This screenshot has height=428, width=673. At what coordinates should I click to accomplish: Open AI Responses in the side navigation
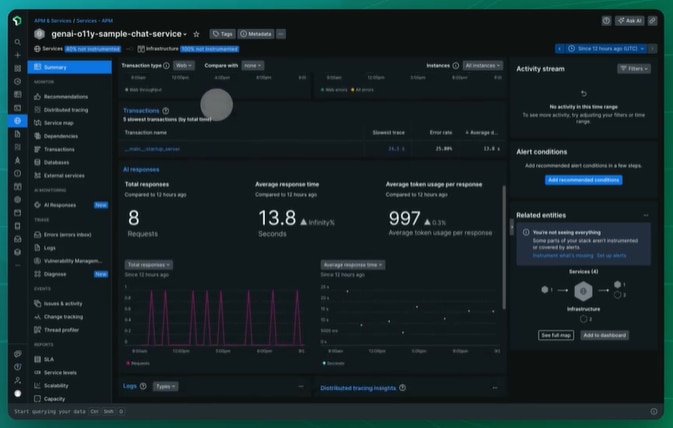click(60, 205)
